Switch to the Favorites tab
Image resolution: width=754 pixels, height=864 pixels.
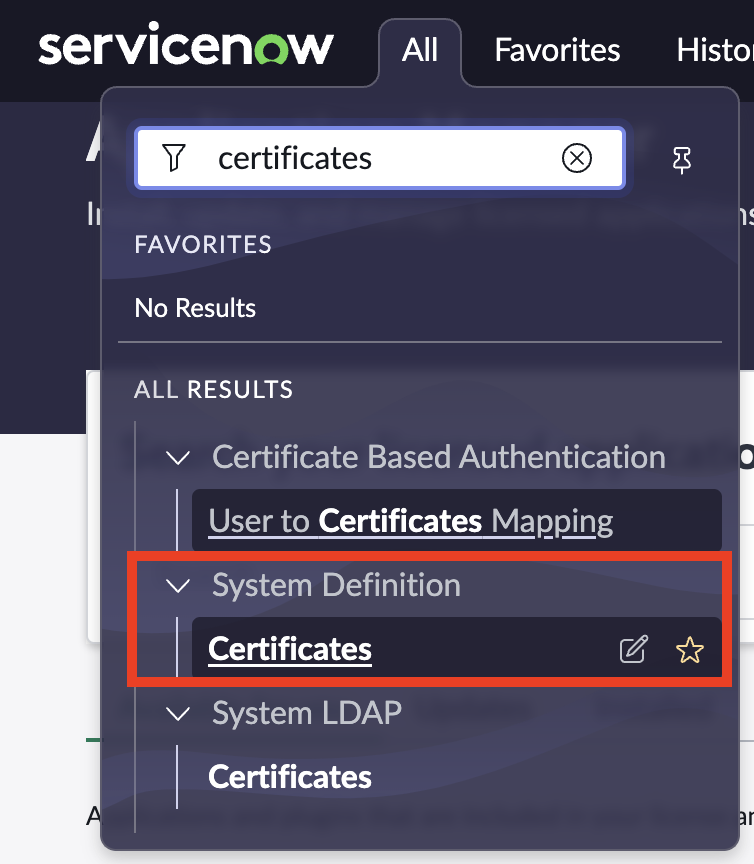(557, 50)
